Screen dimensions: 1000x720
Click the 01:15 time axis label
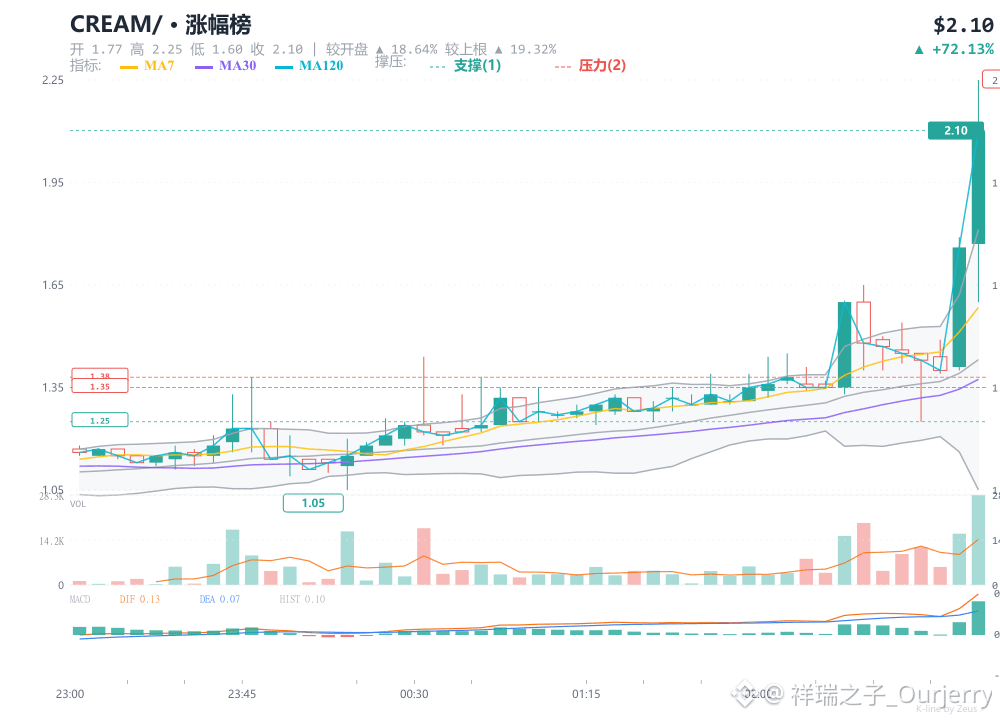(586, 694)
